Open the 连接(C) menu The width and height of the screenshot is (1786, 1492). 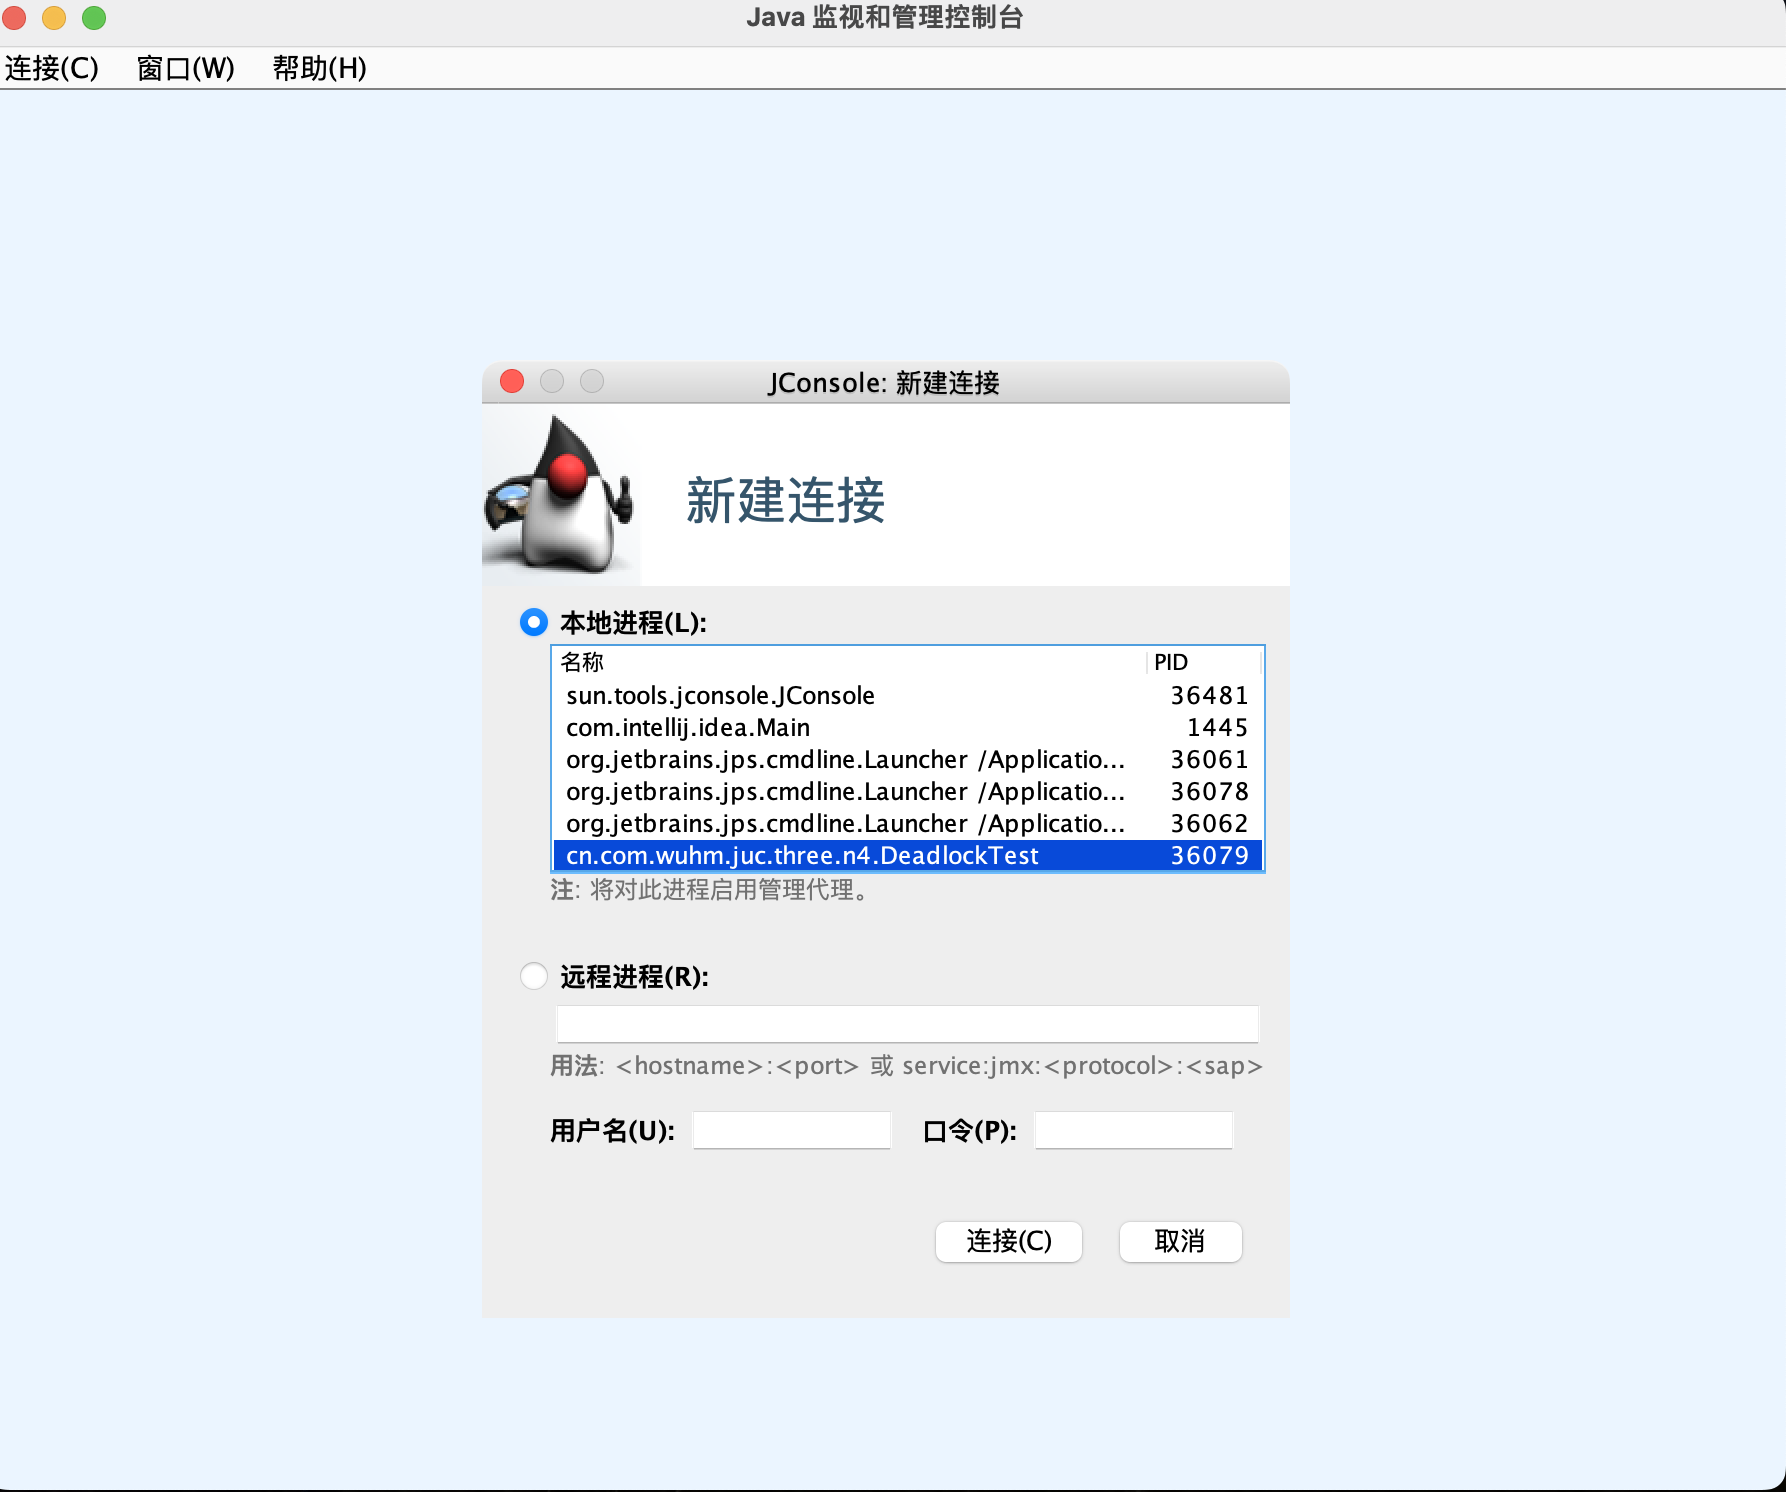click(x=52, y=68)
